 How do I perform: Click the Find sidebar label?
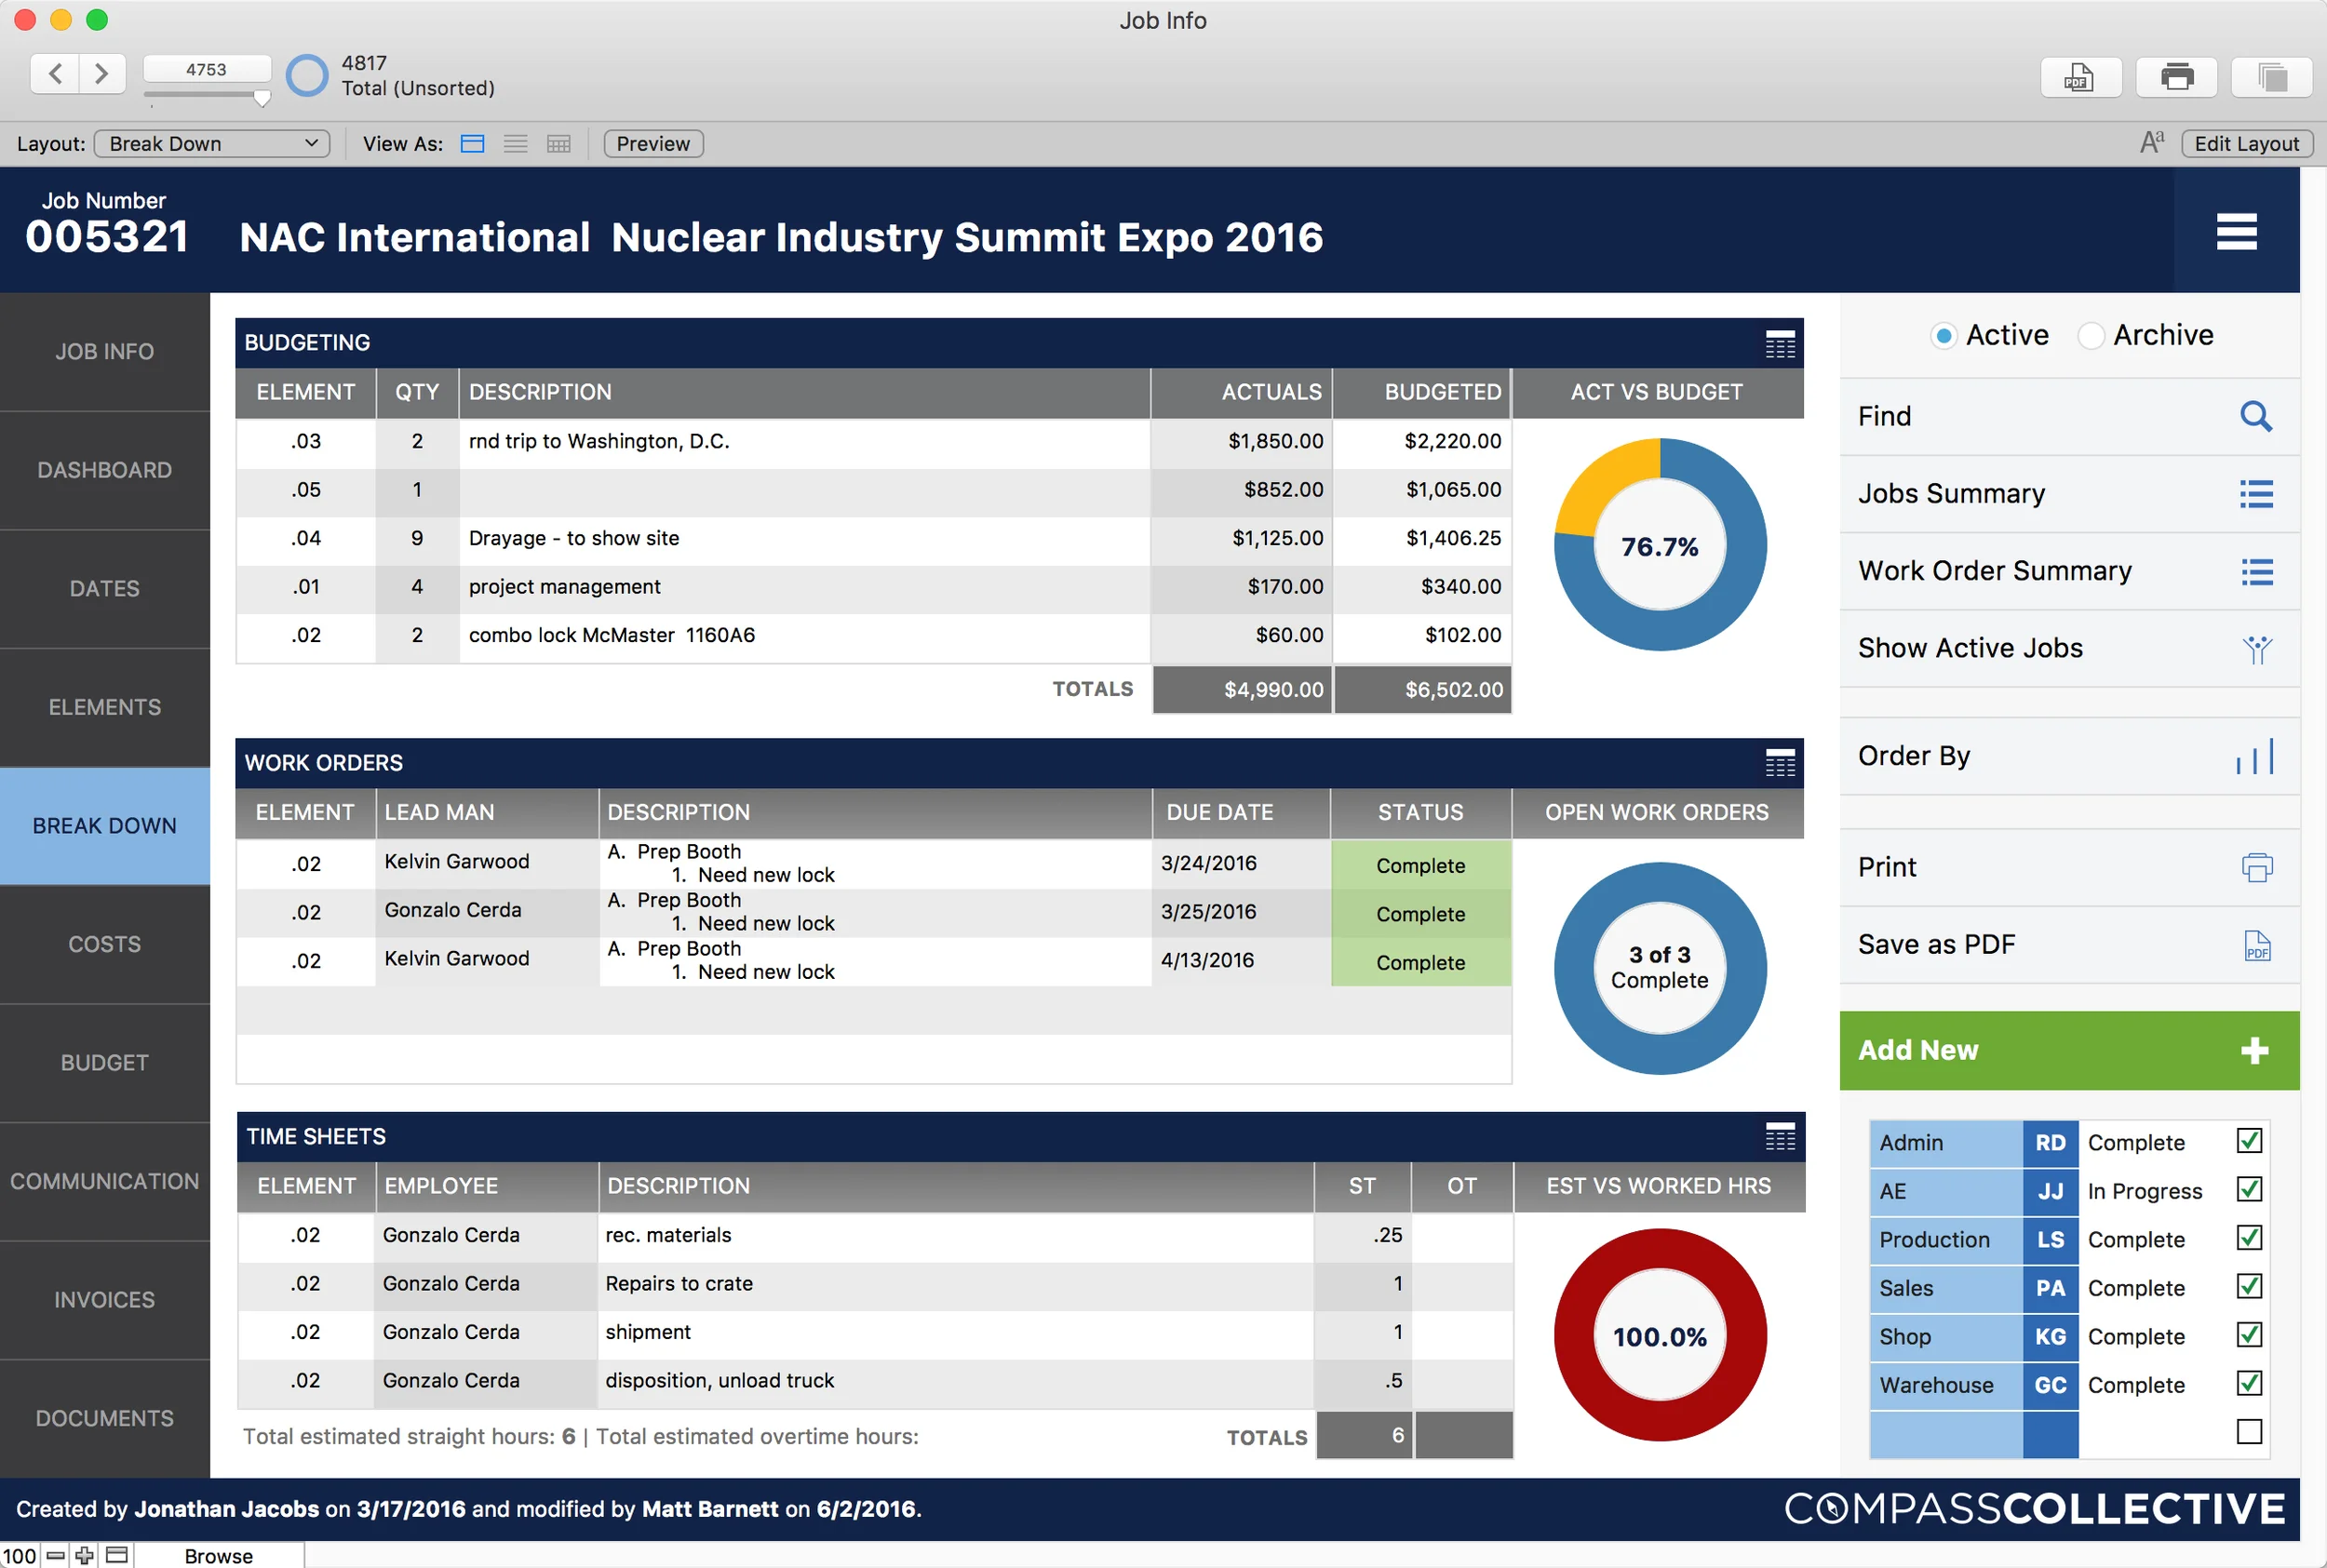[1884, 416]
